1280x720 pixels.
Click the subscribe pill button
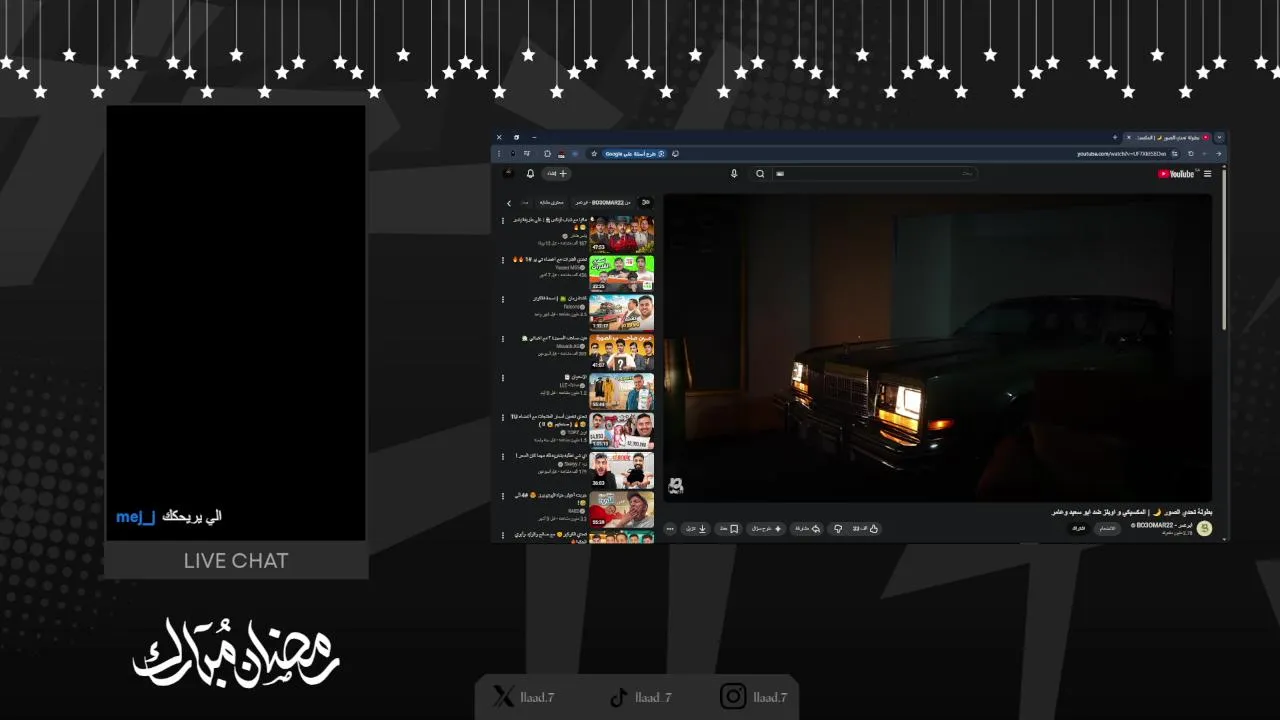[x=1078, y=528]
